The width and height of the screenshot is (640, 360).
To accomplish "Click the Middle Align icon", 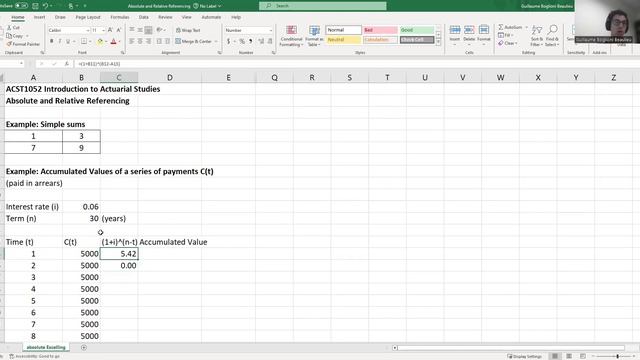I will coord(140,30).
